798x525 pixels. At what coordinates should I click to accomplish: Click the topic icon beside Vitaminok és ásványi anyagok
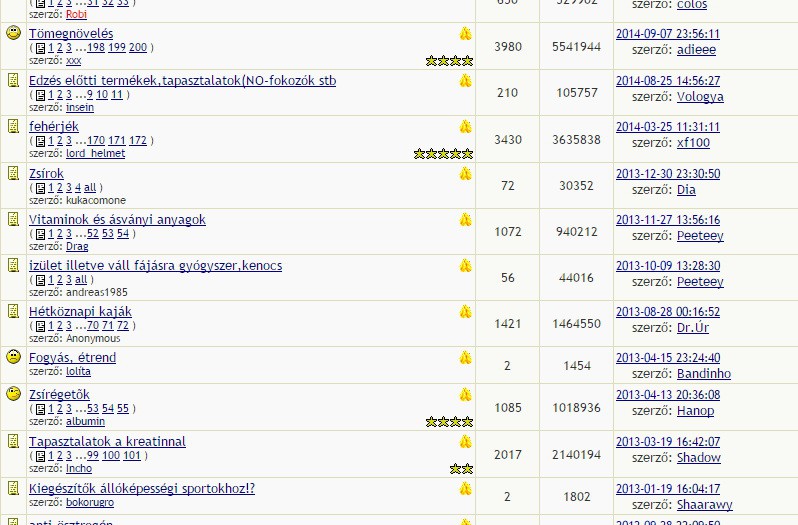tap(14, 219)
